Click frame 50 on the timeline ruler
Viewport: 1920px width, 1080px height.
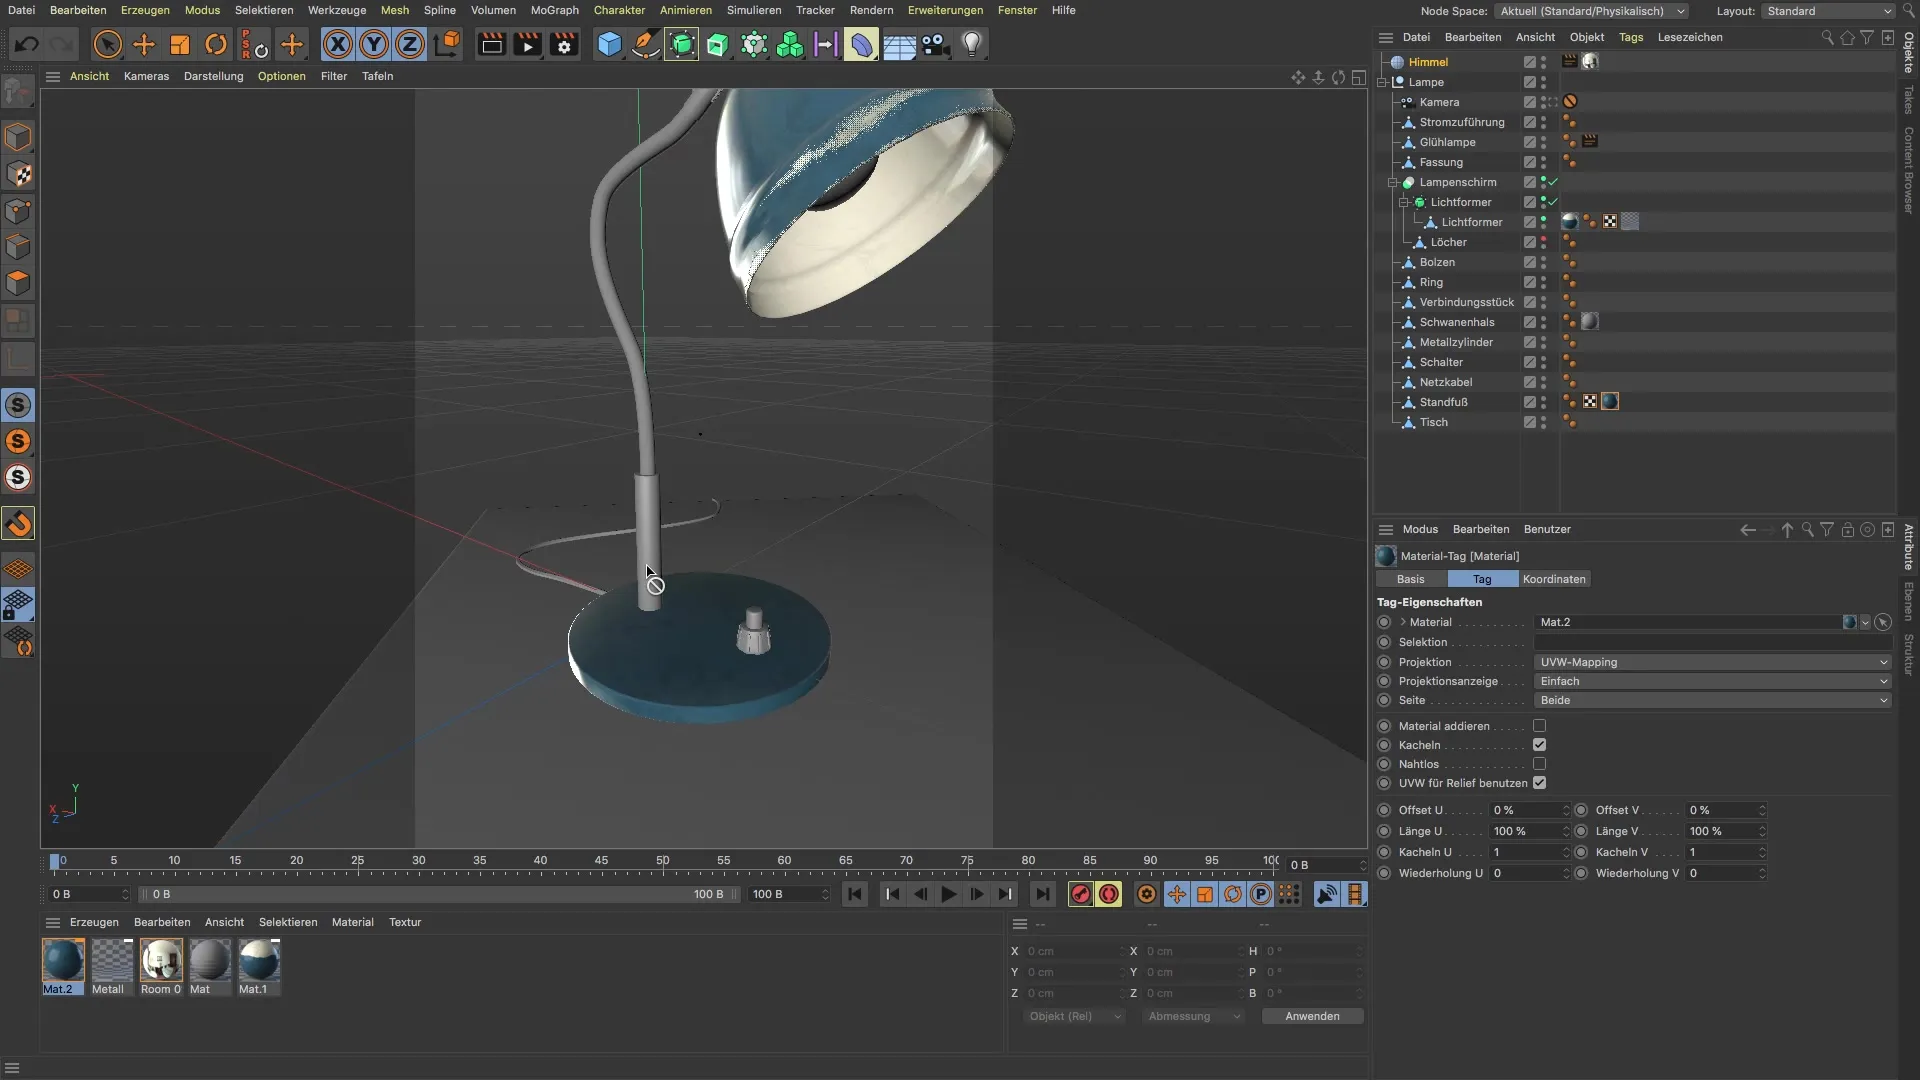coord(663,861)
